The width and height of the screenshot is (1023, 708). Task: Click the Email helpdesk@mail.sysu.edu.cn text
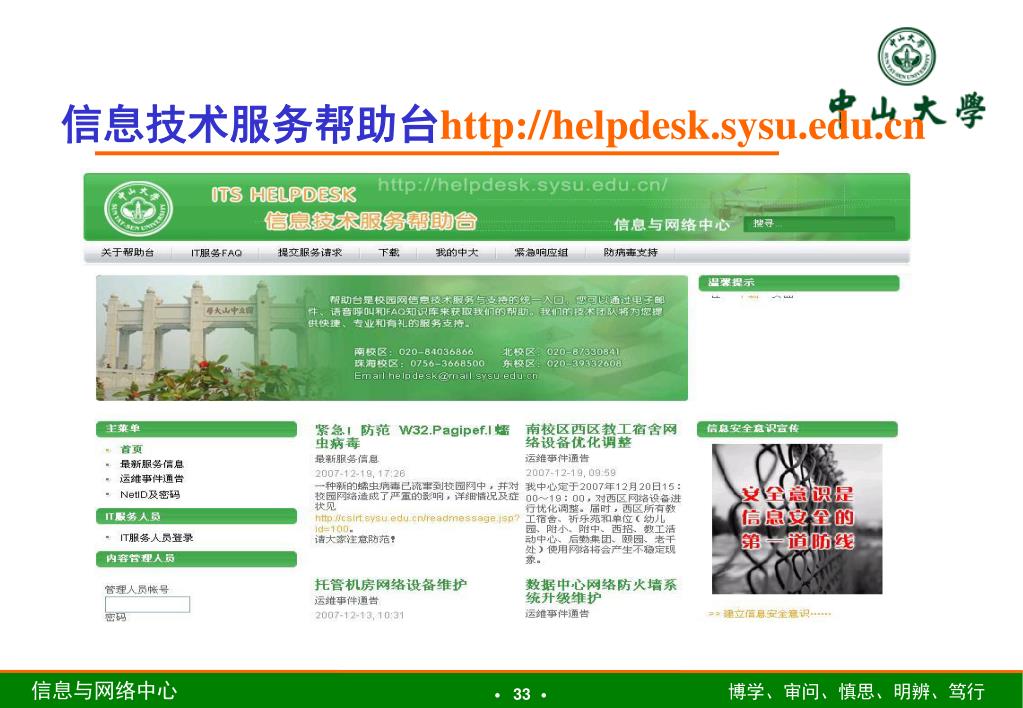pos(446,376)
